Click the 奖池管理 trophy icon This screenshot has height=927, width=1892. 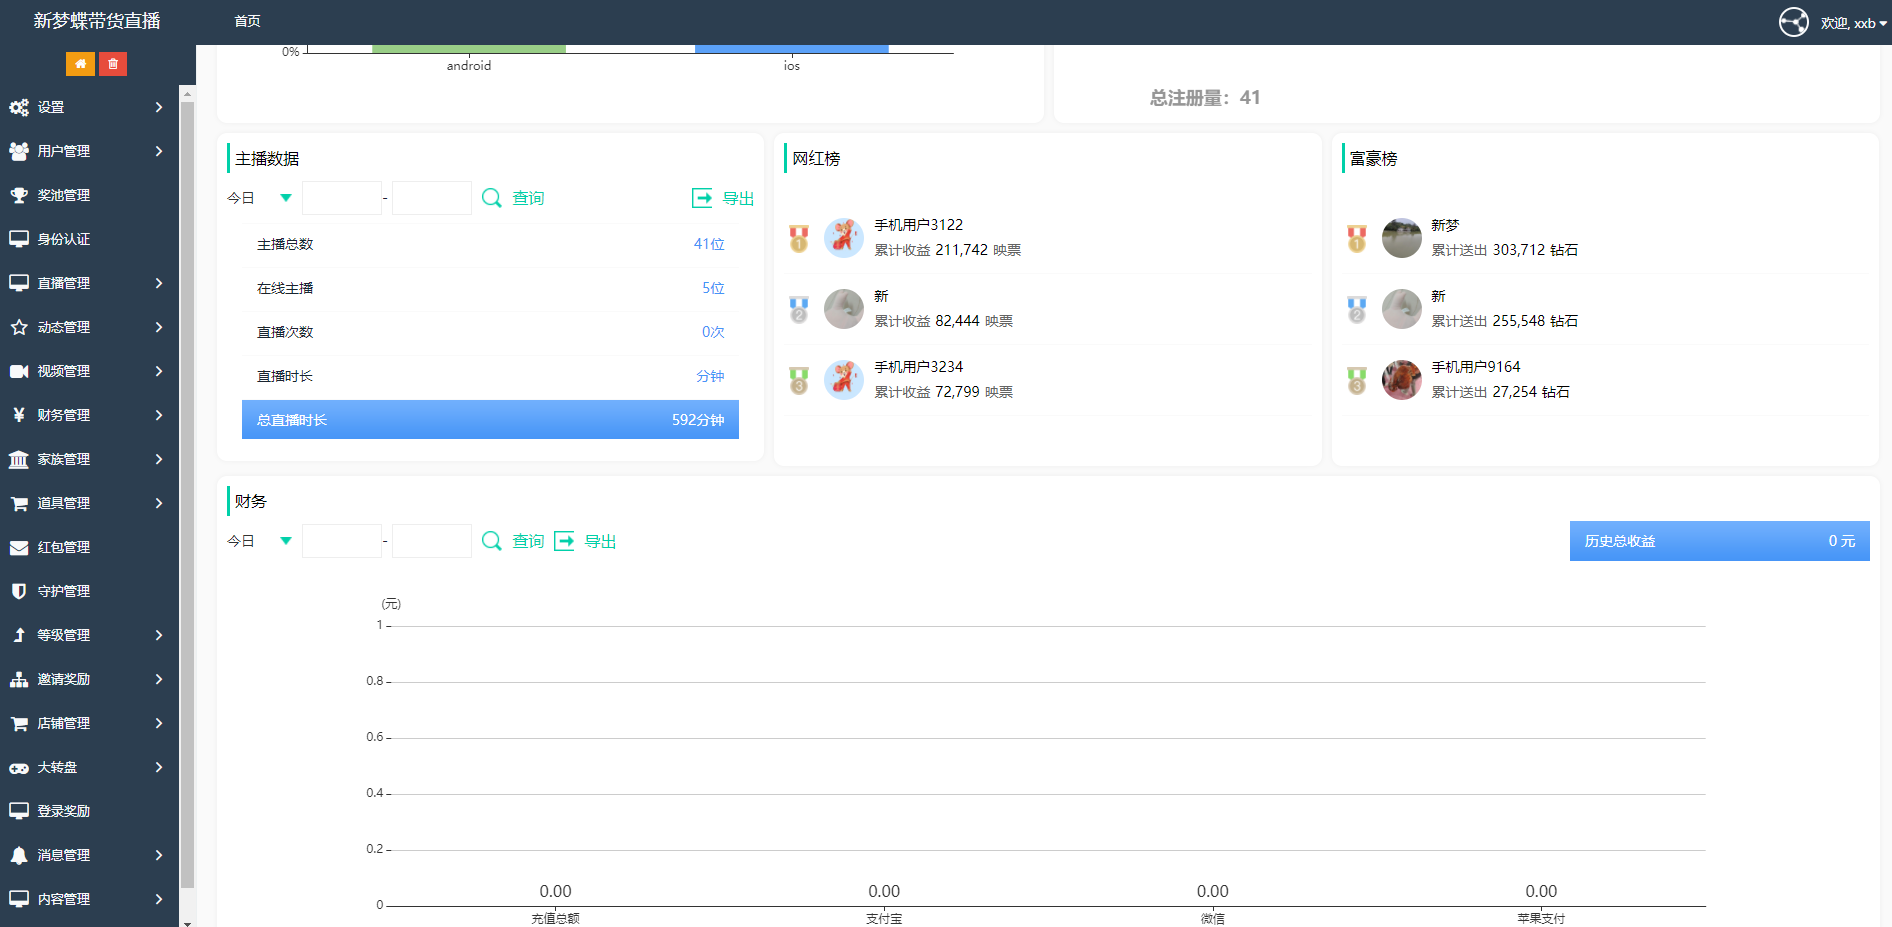(x=20, y=195)
